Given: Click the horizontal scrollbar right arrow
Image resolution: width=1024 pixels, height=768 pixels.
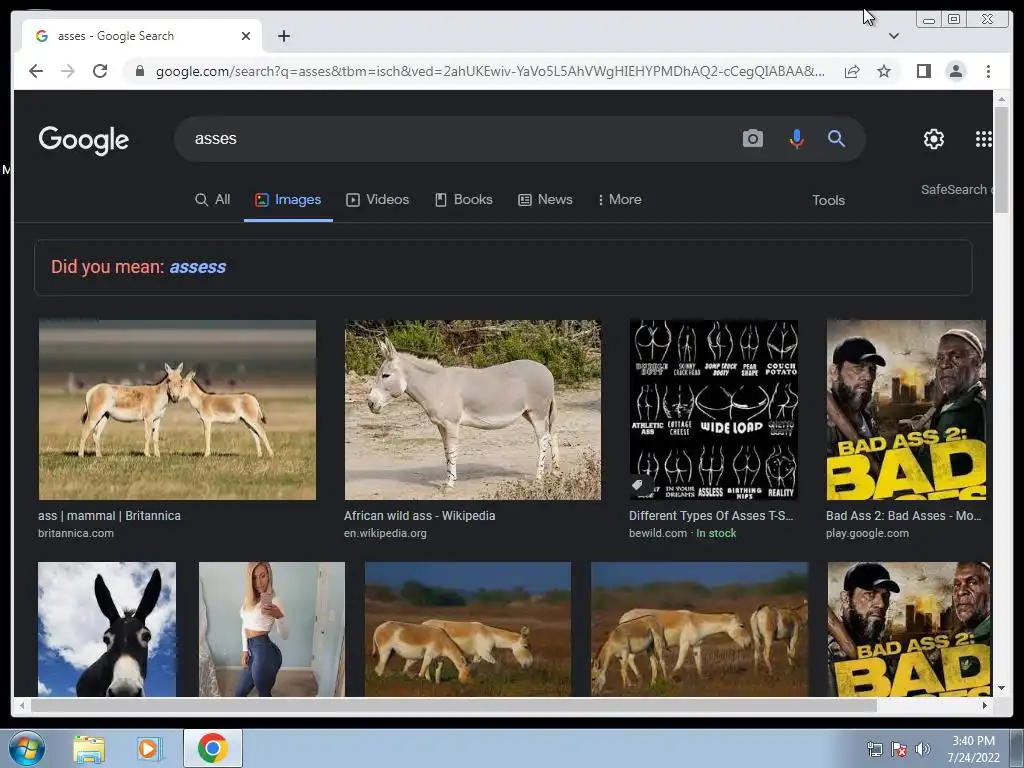Looking at the screenshot, I should tap(985, 705).
